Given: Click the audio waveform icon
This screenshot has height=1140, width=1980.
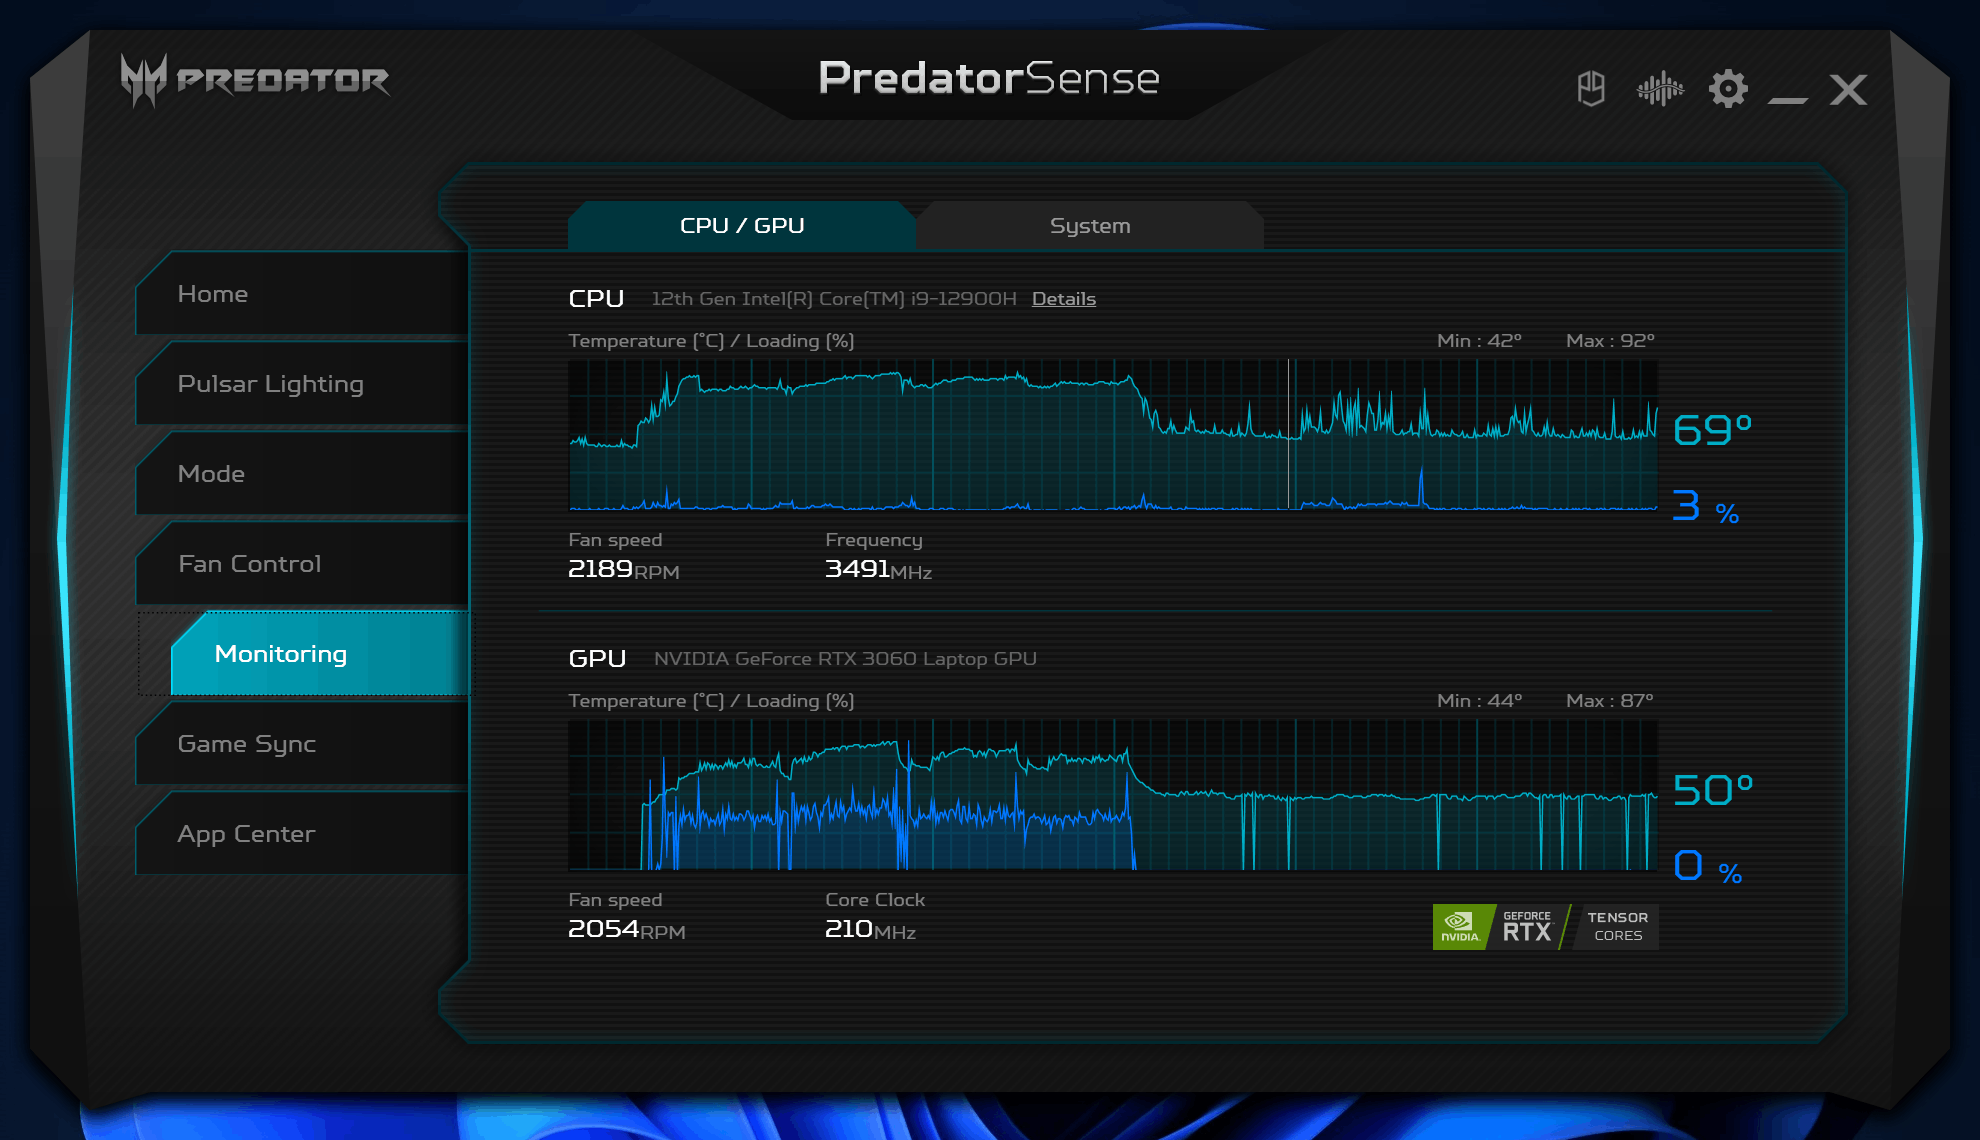Looking at the screenshot, I should click(x=1660, y=89).
